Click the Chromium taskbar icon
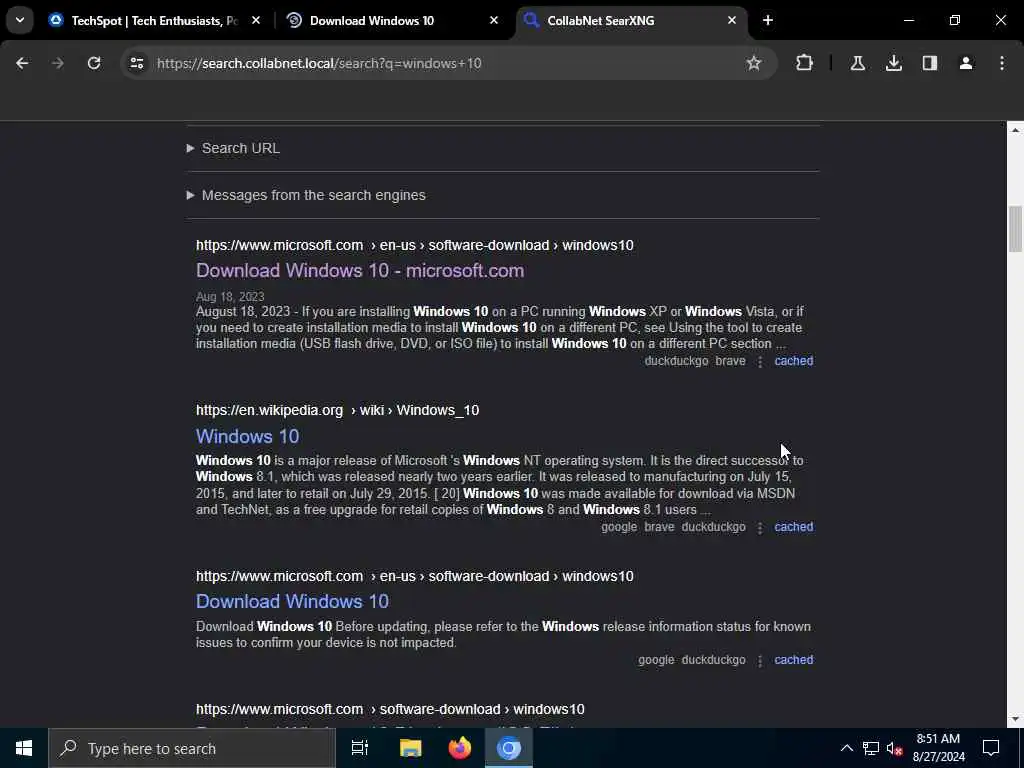Image resolution: width=1024 pixels, height=768 pixels. tap(509, 748)
